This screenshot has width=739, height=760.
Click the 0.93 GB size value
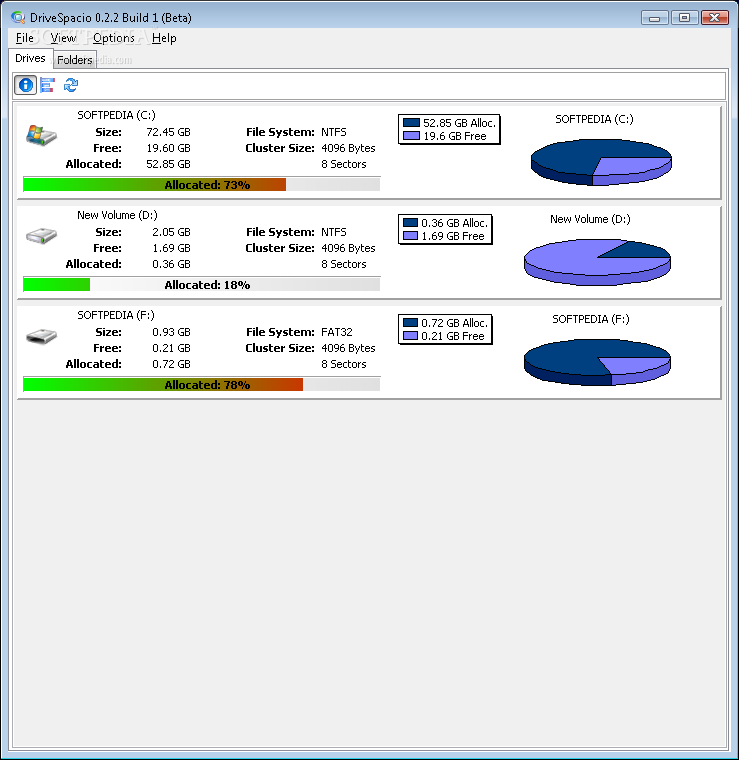171,332
